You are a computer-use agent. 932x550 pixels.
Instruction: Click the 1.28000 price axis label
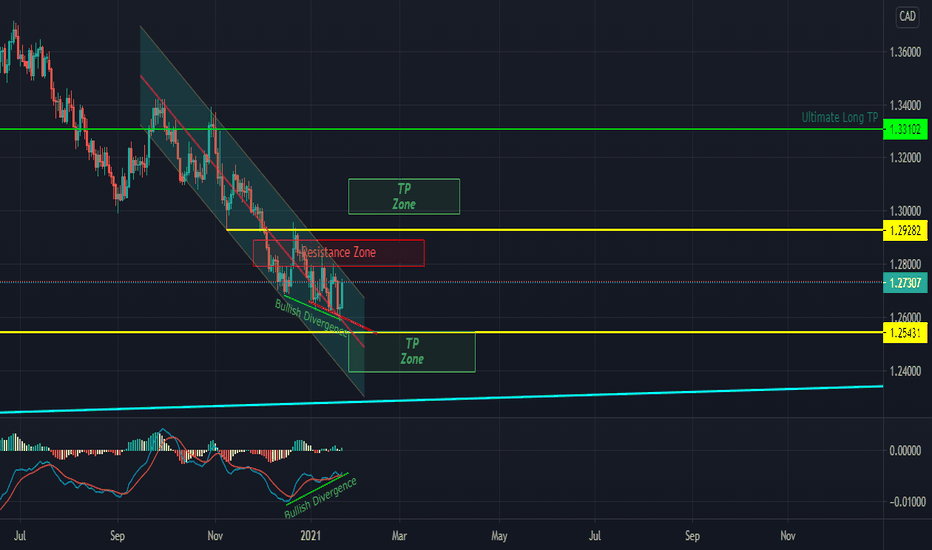tap(905, 264)
